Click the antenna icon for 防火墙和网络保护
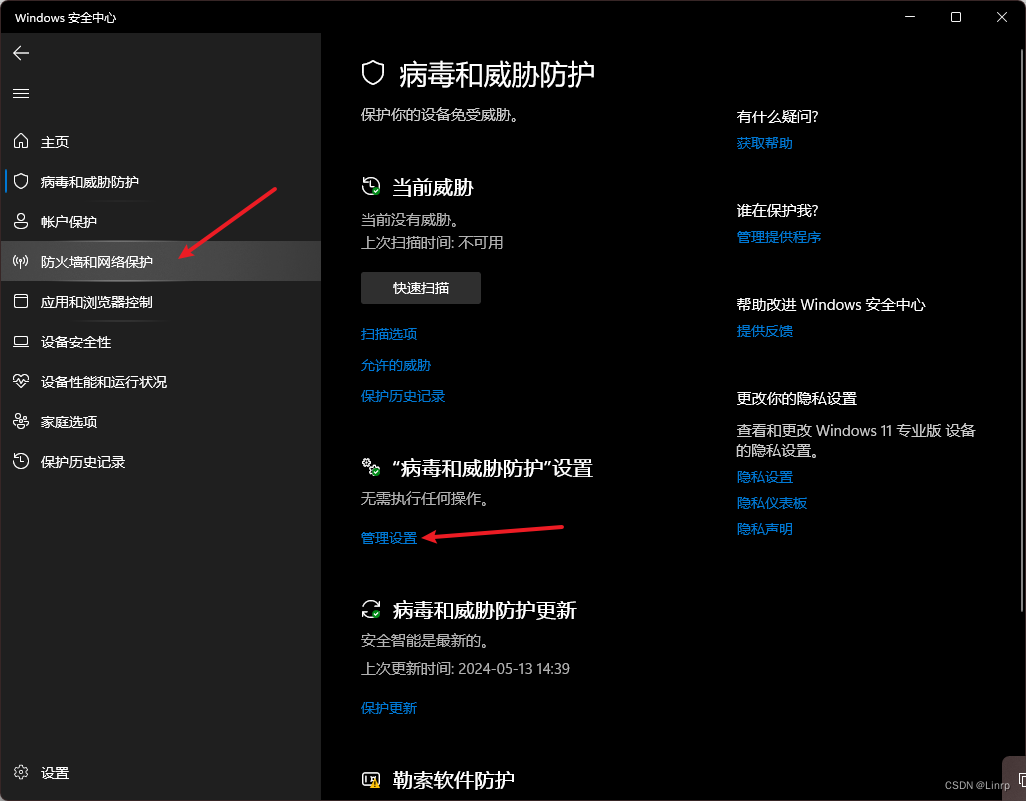Viewport: 1026px width, 801px height. click(x=21, y=262)
